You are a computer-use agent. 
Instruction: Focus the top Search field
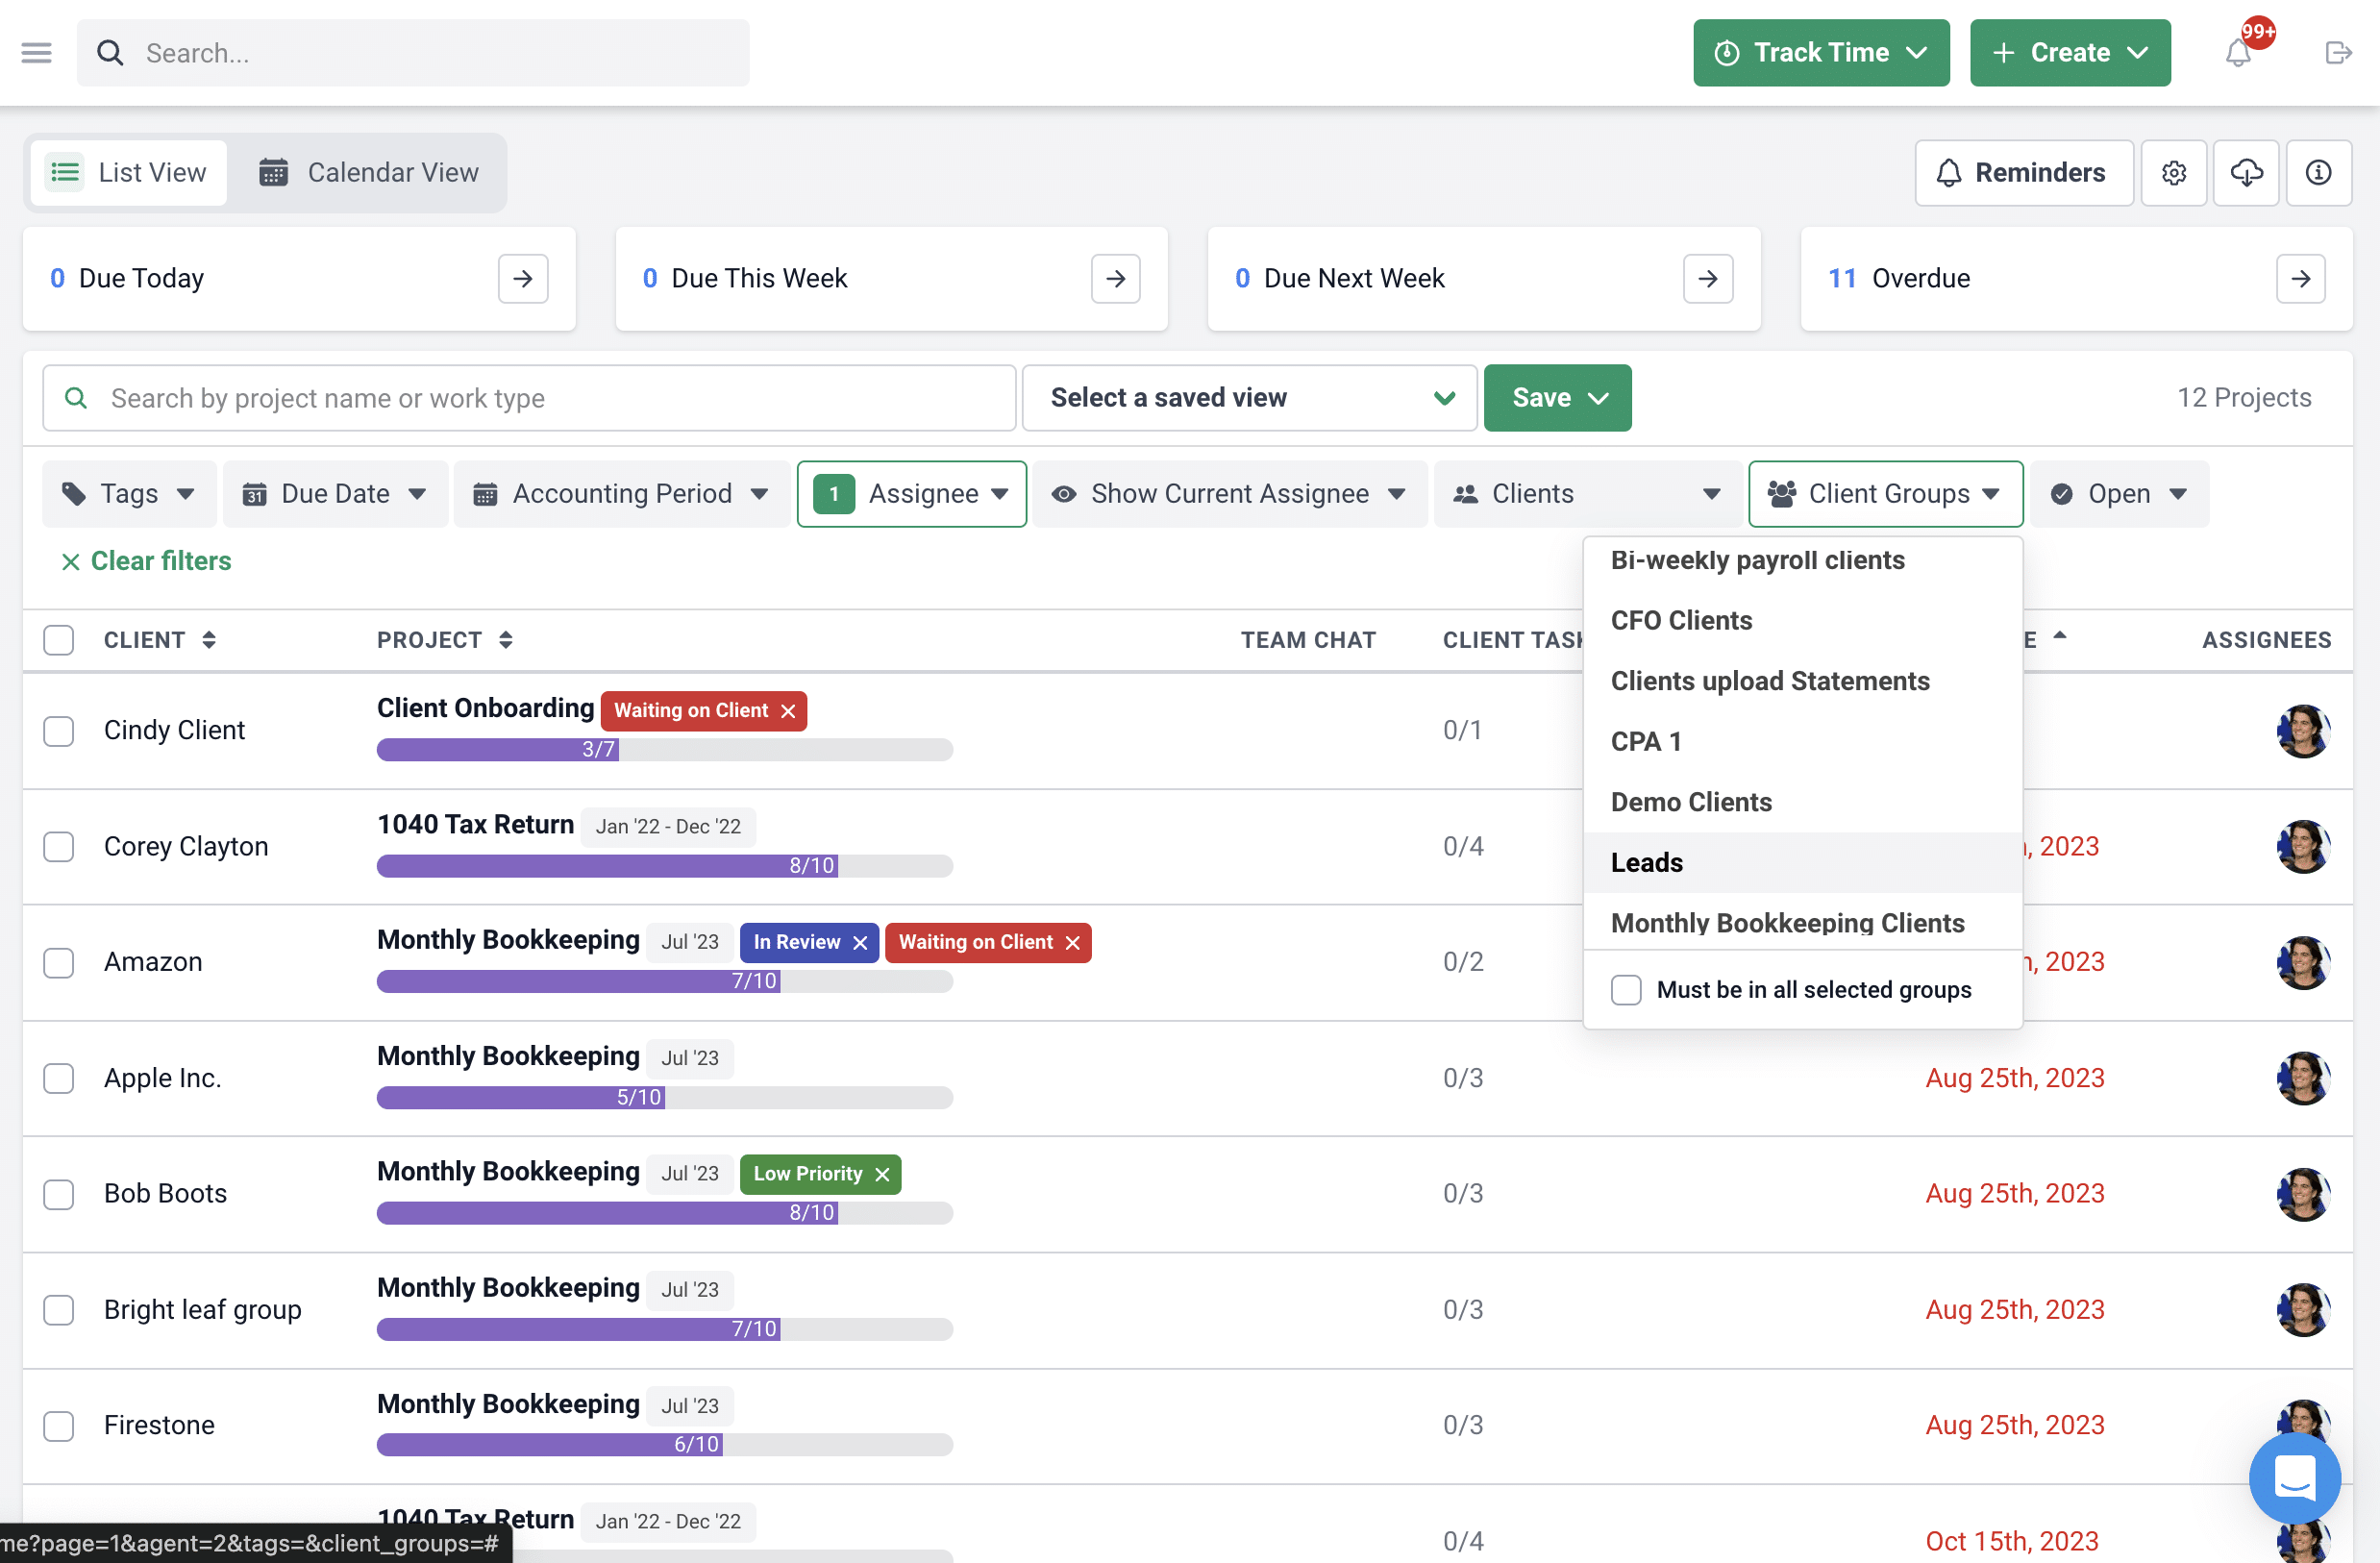pyautogui.click(x=413, y=53)
